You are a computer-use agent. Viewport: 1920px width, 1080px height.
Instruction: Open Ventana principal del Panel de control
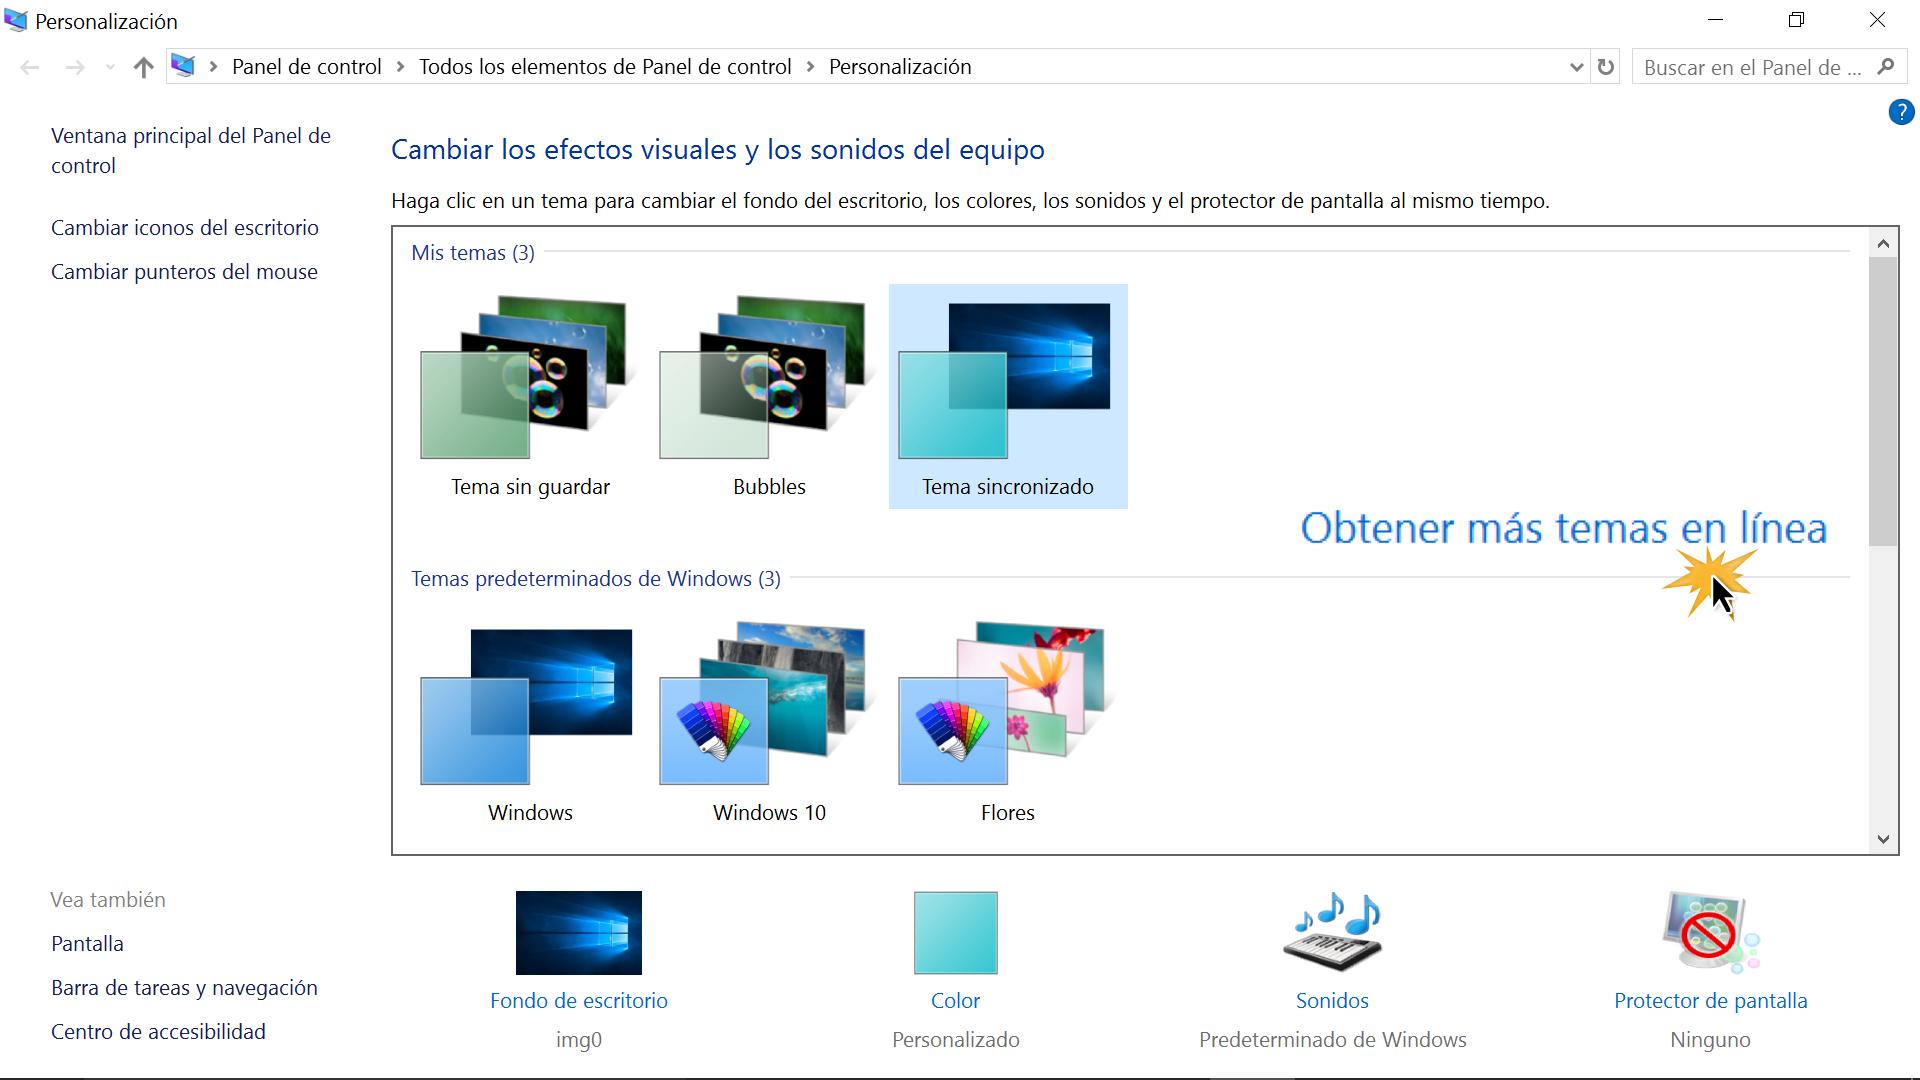tap(191, 151)
